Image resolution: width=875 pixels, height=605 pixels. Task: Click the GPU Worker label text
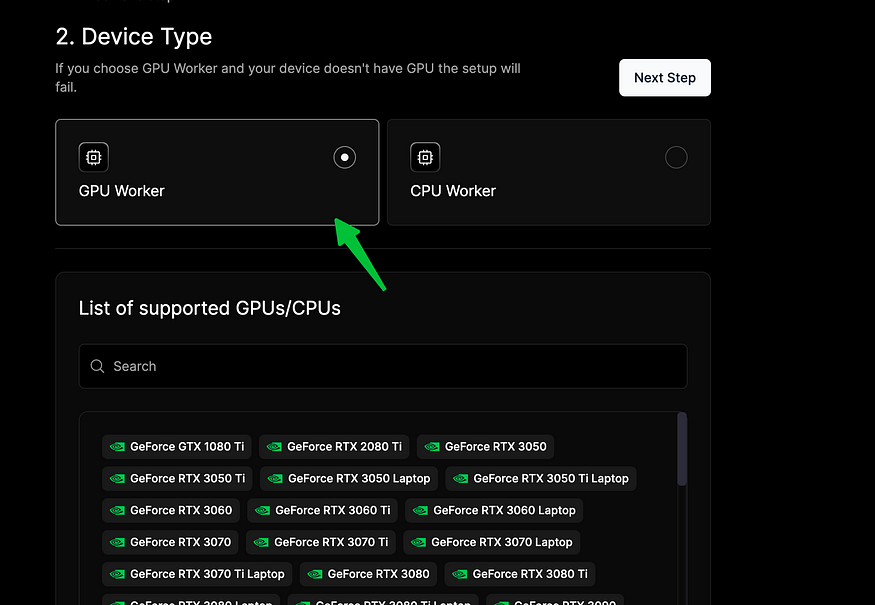pyautogui.click(x=122, y=191)
